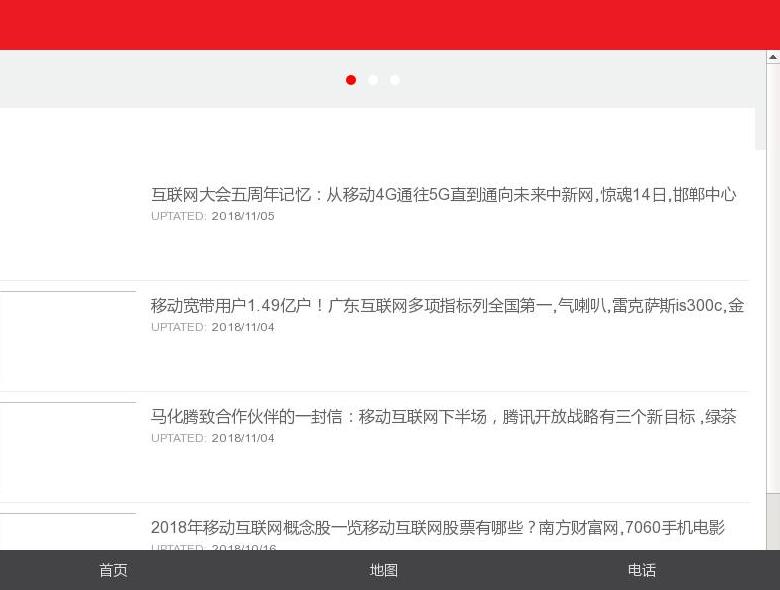Click the scrollbar up arrow

[x=773, y=57]
